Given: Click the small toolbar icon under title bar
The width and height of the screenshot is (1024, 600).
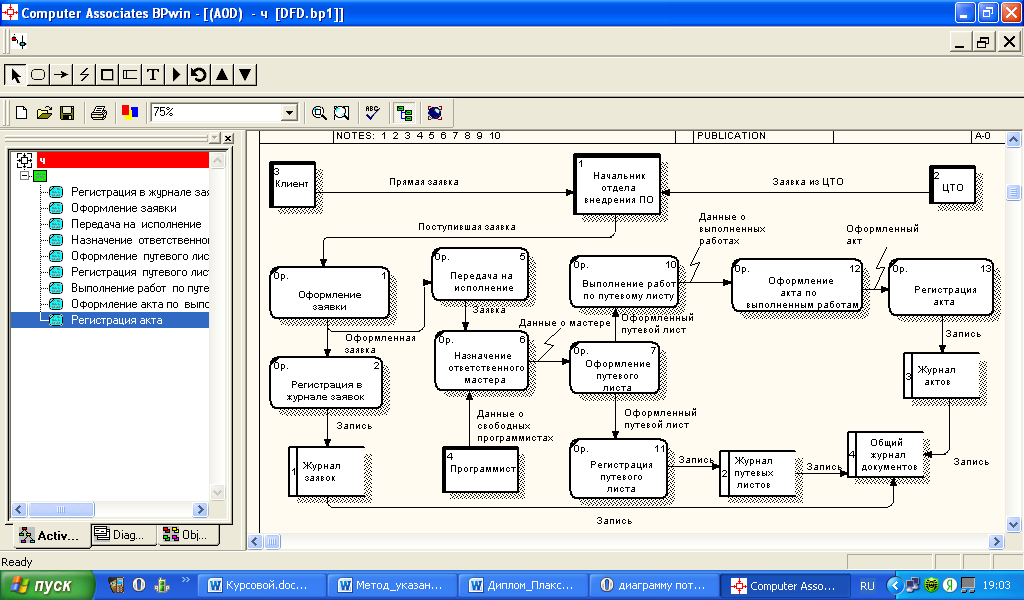Looking at the screenshot, I should tap(20, 42).
